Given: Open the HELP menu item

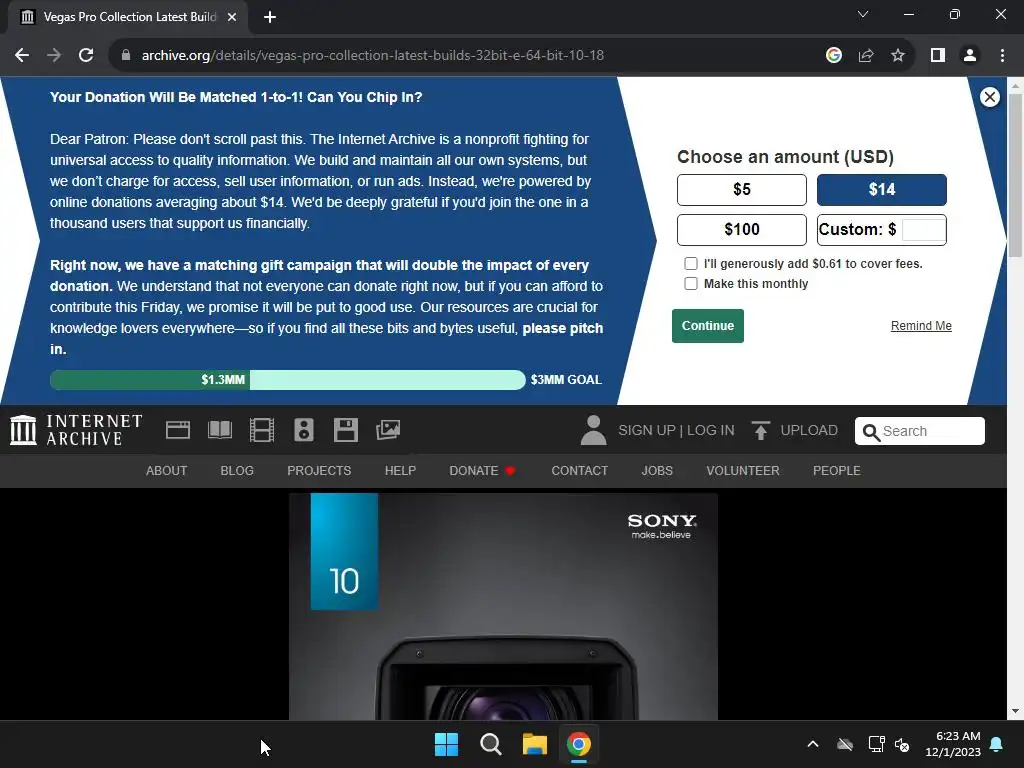Looking at the screenshot, I should [x=400, y=471].
